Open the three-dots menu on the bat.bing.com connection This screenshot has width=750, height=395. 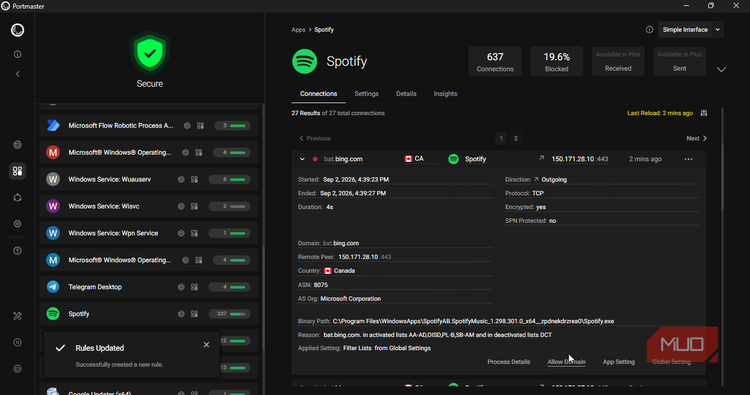click(x=688, y=159)
